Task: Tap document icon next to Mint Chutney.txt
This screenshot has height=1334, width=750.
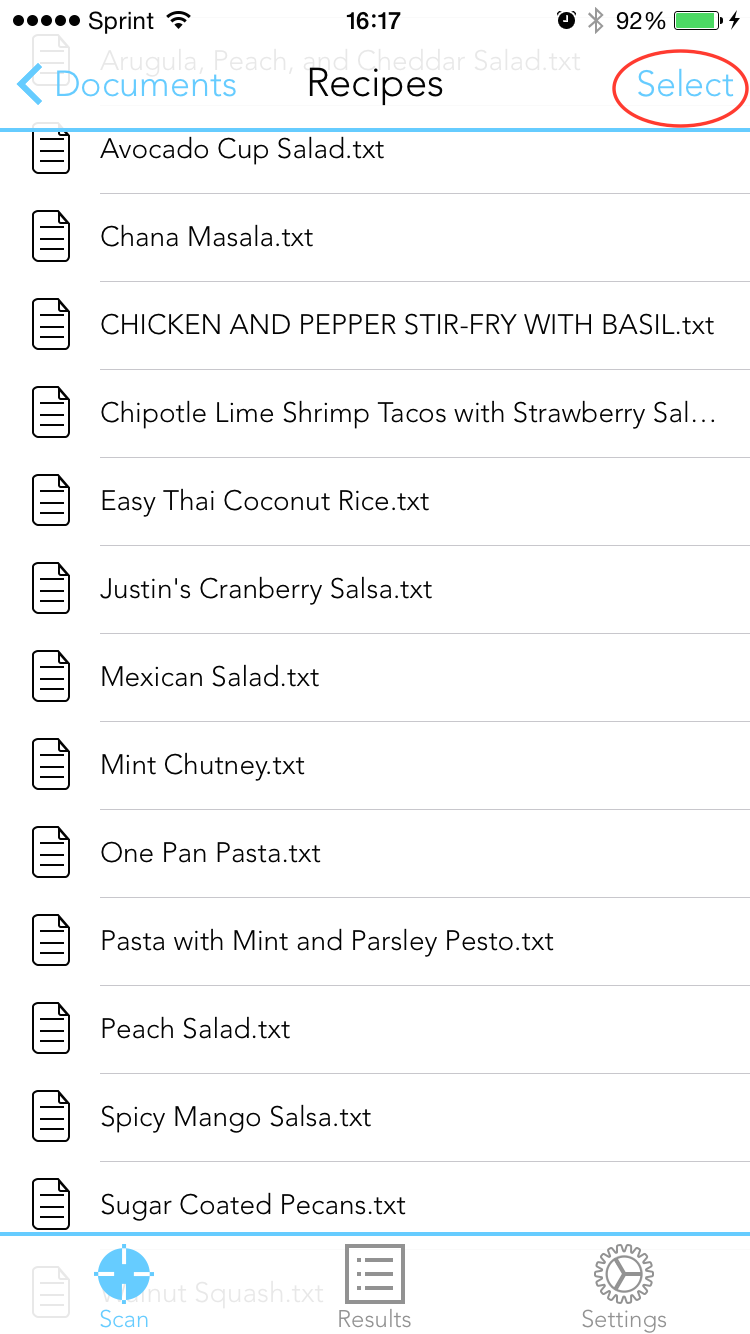Action: (x=51, y=765)
